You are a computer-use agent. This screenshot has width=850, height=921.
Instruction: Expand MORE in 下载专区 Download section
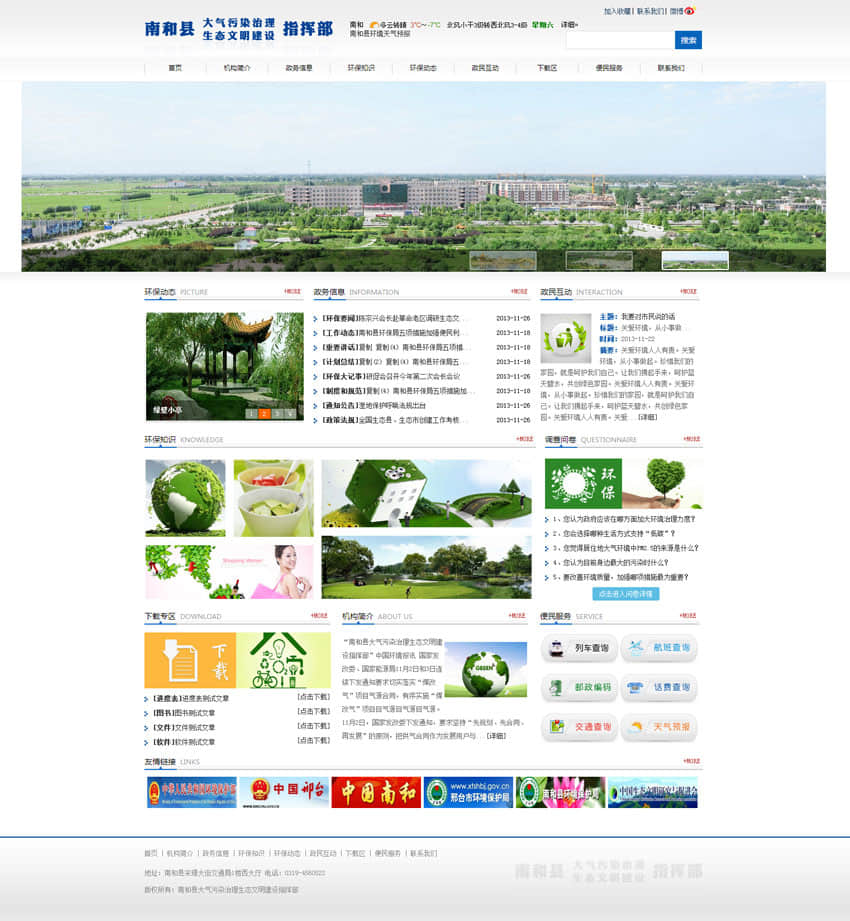319,616
